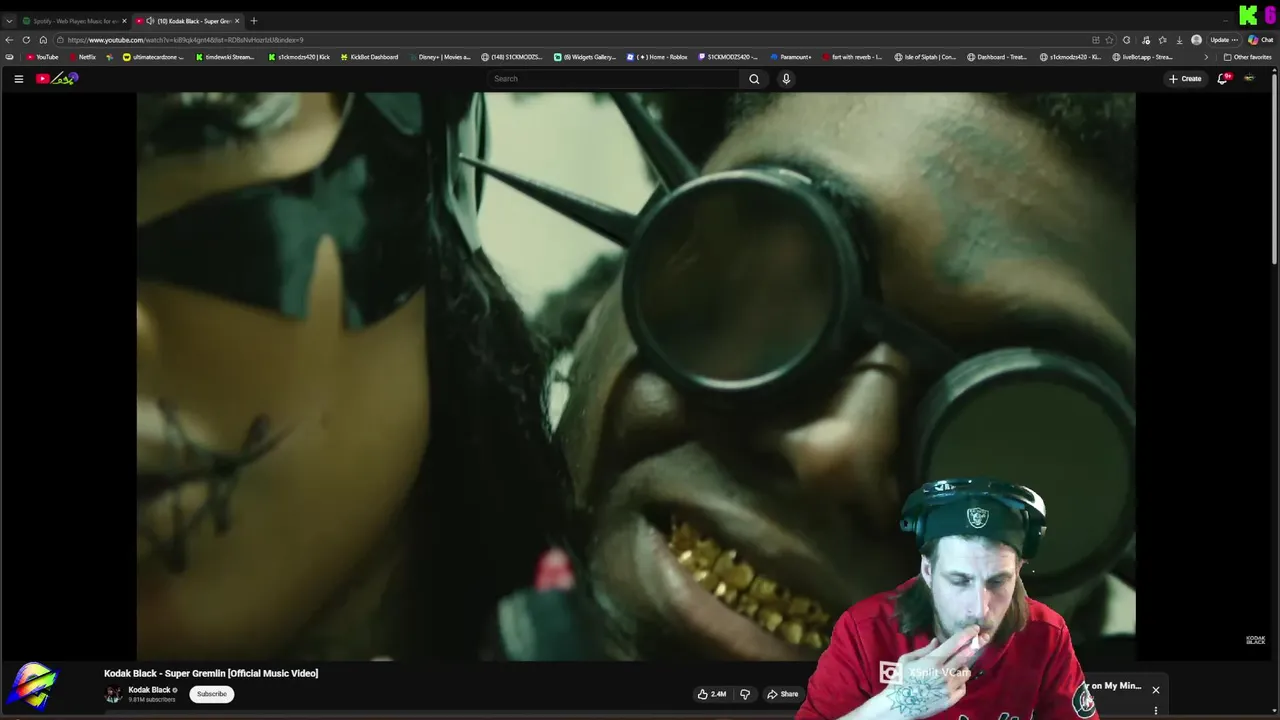Open the browser extensions refresh circle icon
Screen dimensions: 1280x720
(x=1127, y=40)
